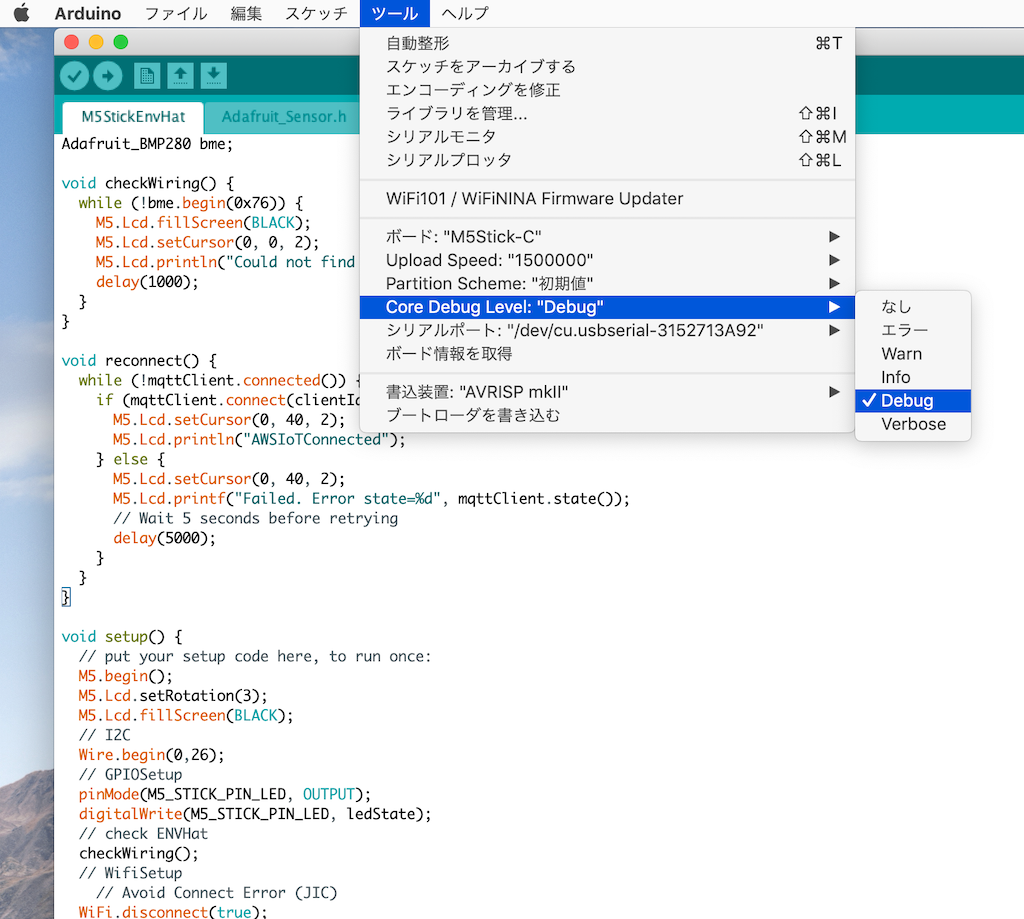1024x919 pixels.
Task: Set debug level to エラー
Action: [x=913, y=331]
